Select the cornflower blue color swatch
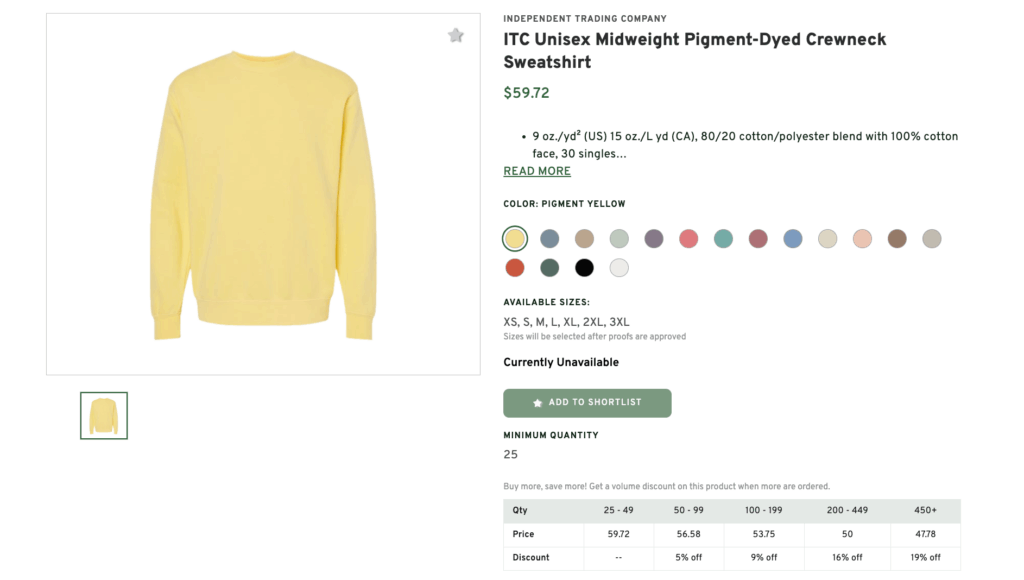The image size is (1024, 580). click(x=792, y=238)
